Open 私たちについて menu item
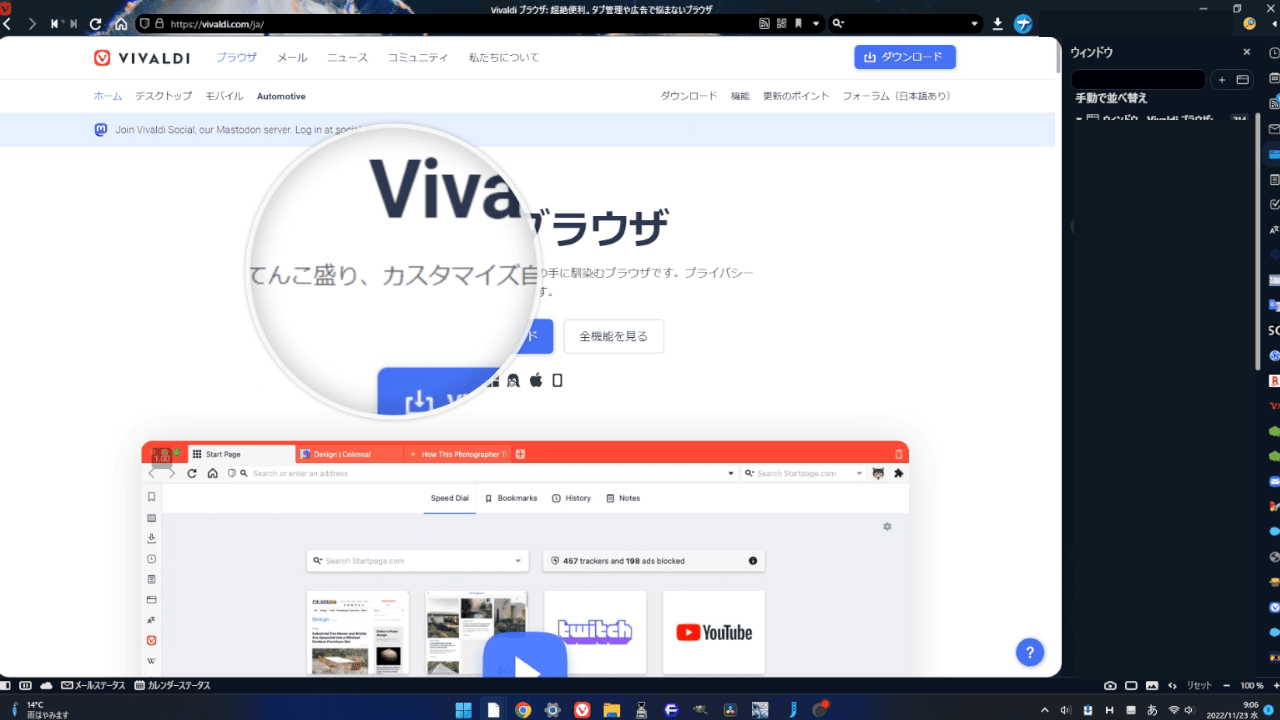1280x720 pixels. click(x=504, y=57)
